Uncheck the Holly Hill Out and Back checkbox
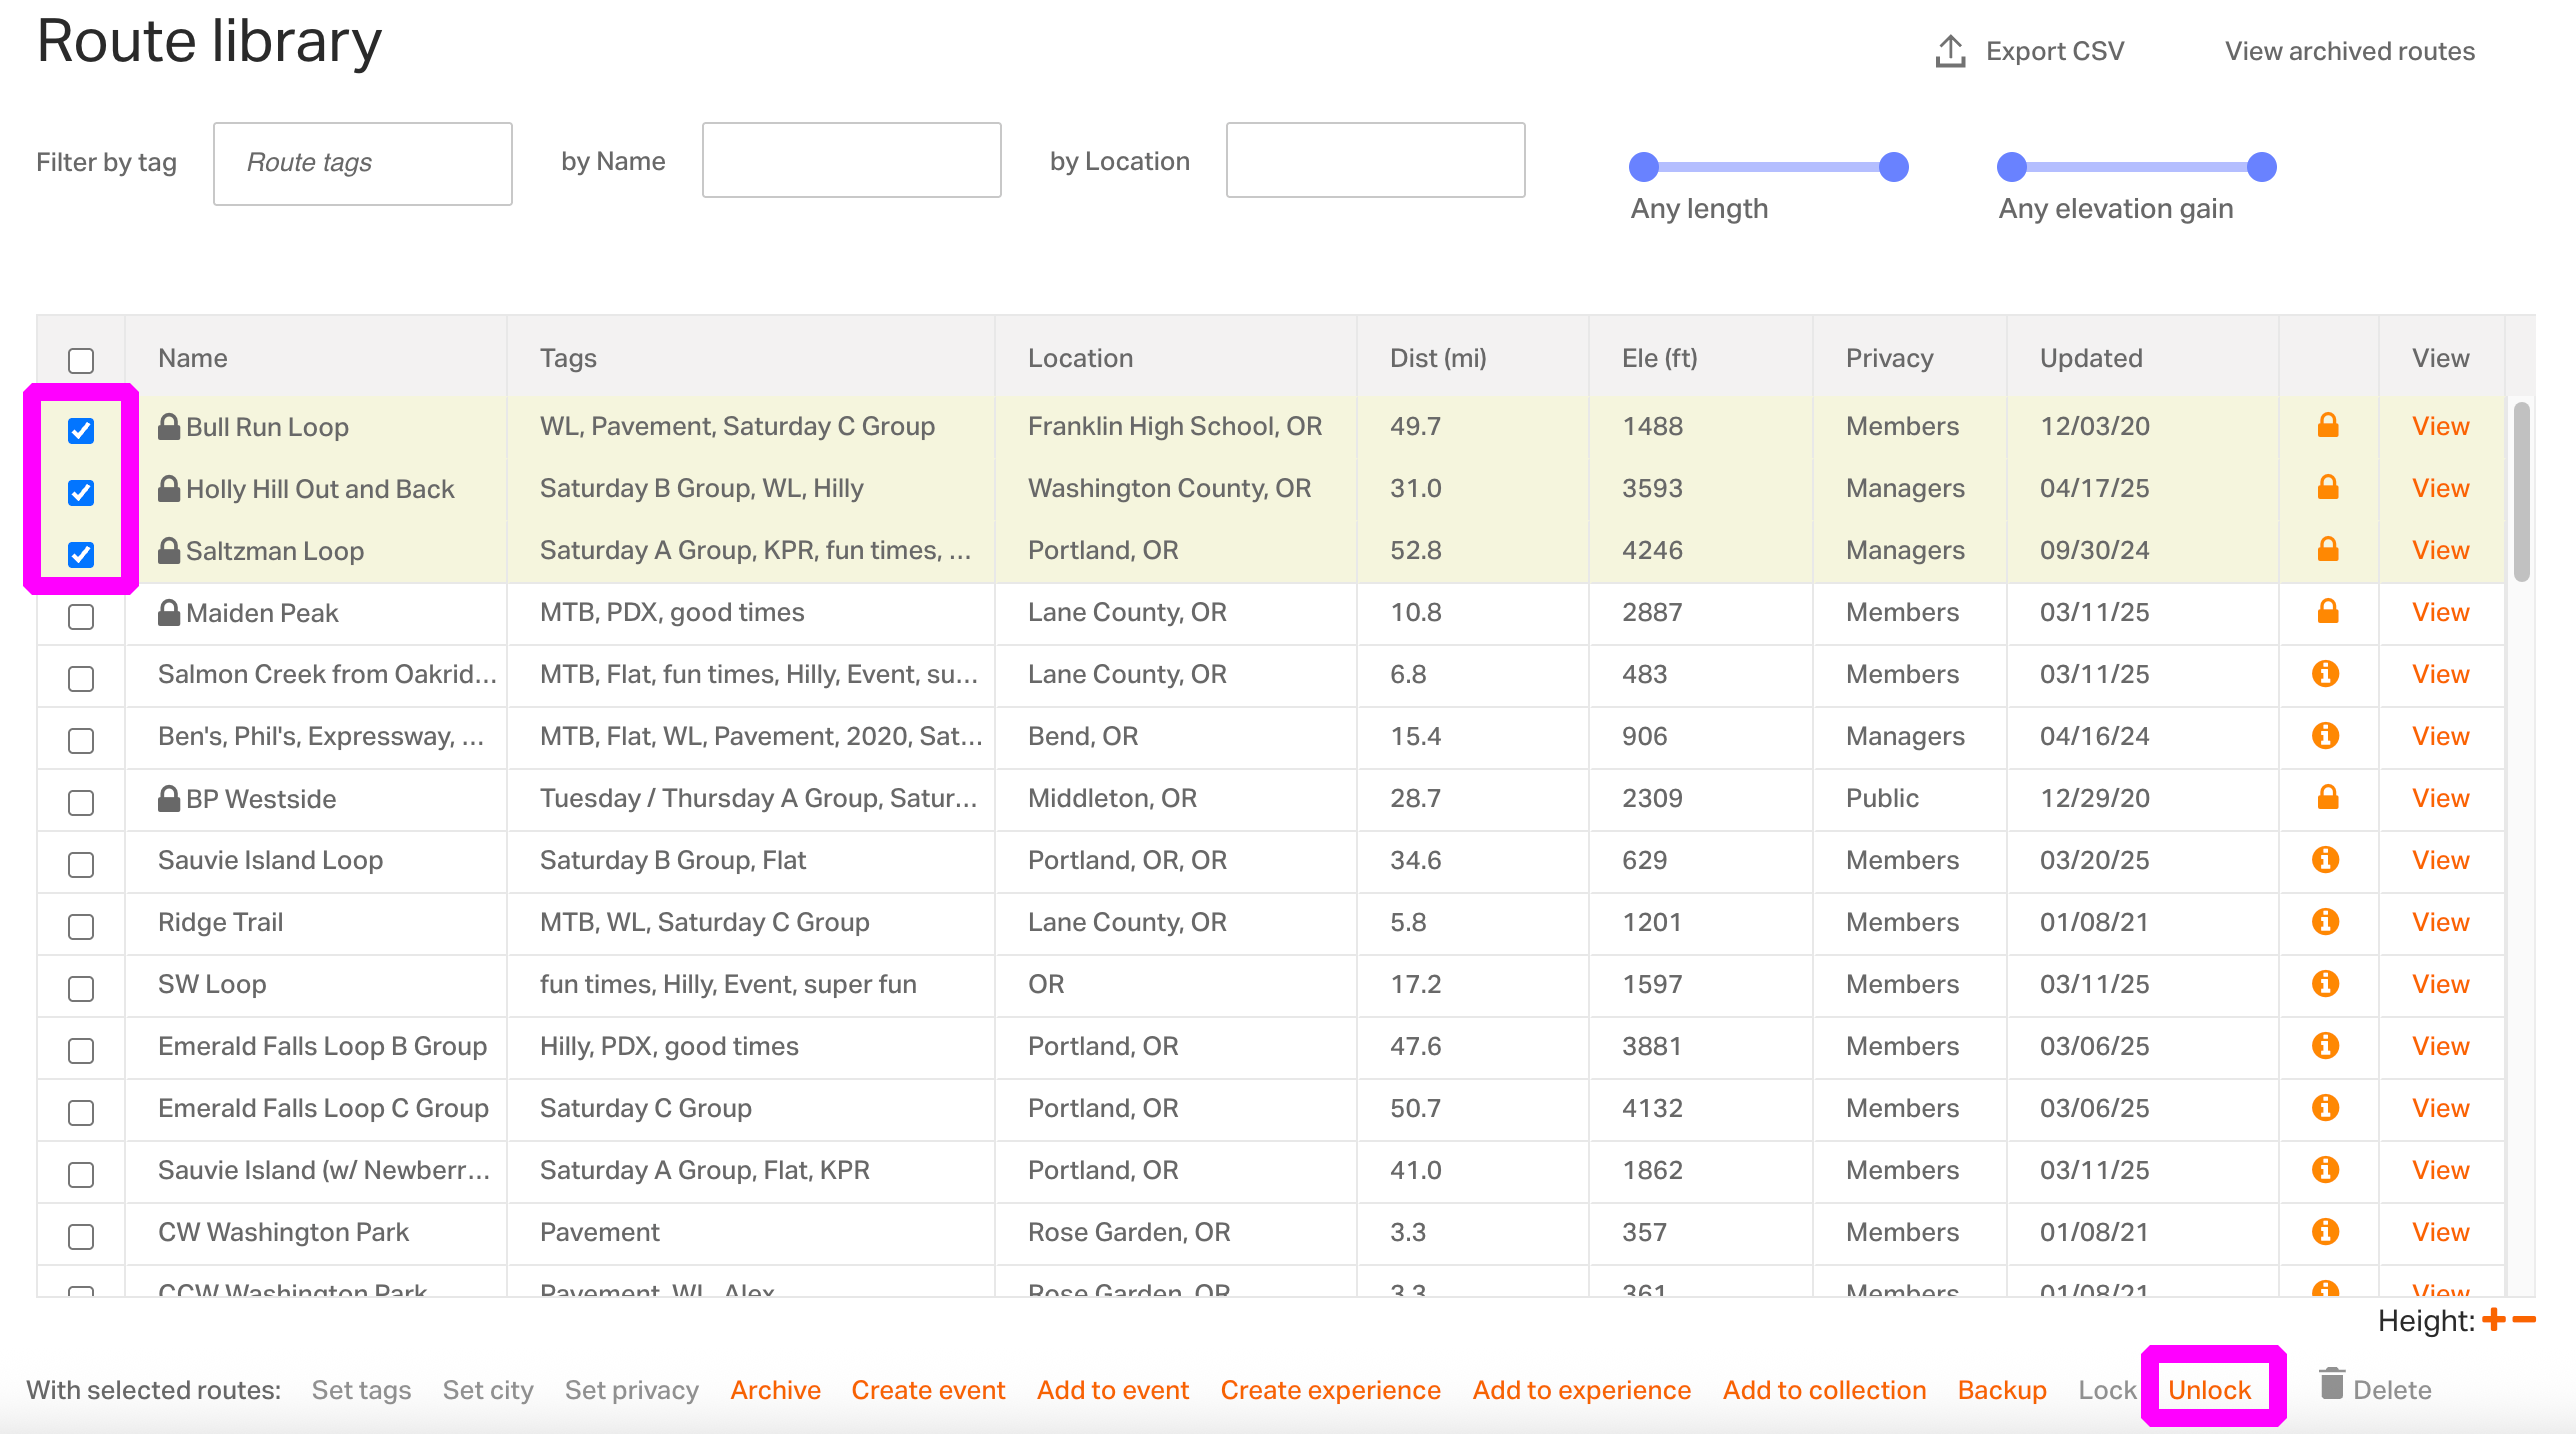2576x1434 pixels. [81, 492]
